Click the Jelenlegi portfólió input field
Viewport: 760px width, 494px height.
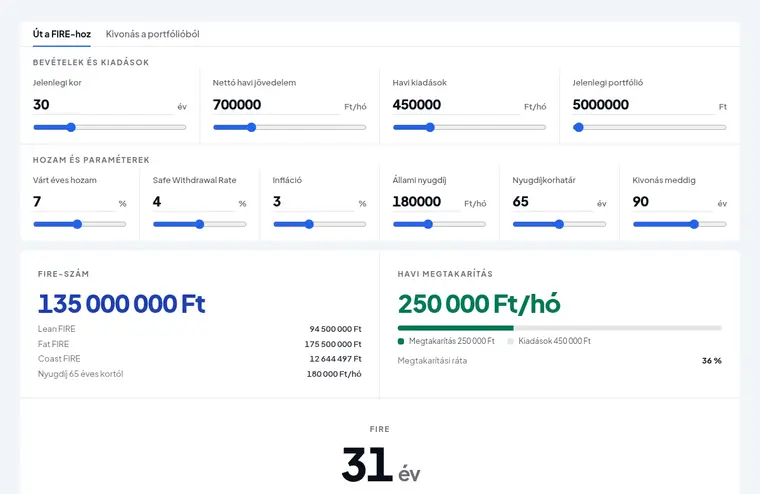(643, 105)
